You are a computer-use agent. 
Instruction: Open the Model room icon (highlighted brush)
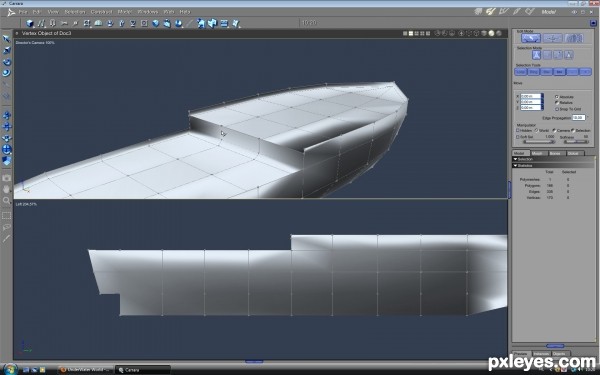(491, 12)
